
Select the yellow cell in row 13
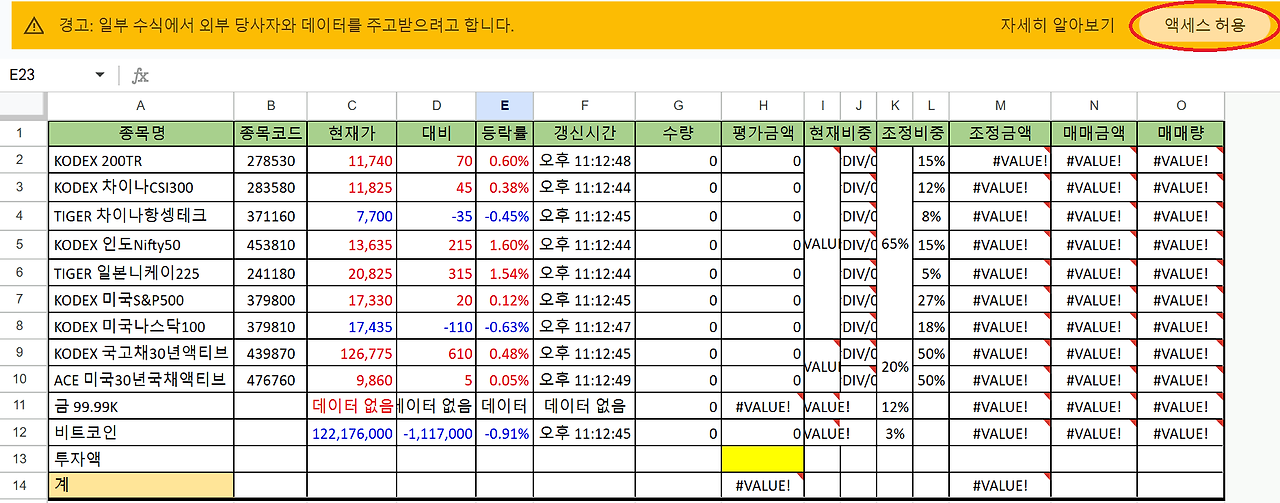762,458
